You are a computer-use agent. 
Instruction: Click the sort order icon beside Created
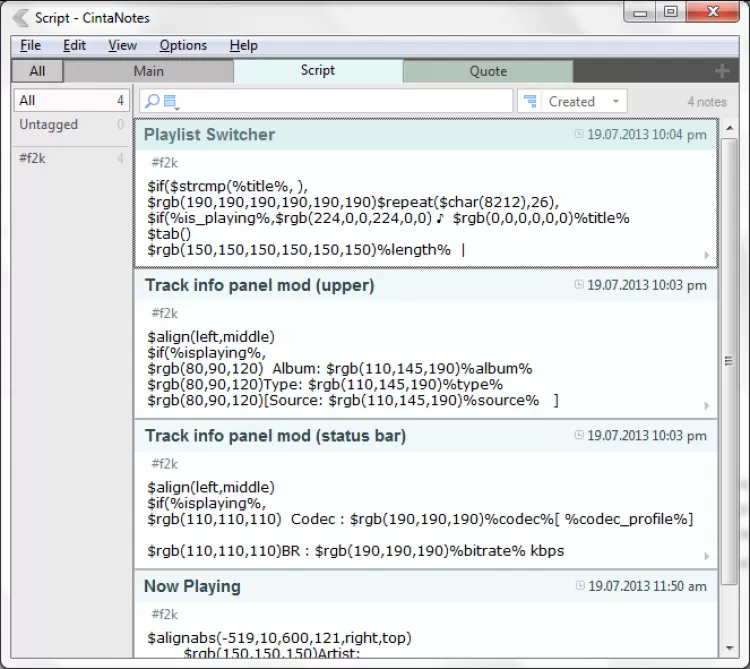pos(530,101)
